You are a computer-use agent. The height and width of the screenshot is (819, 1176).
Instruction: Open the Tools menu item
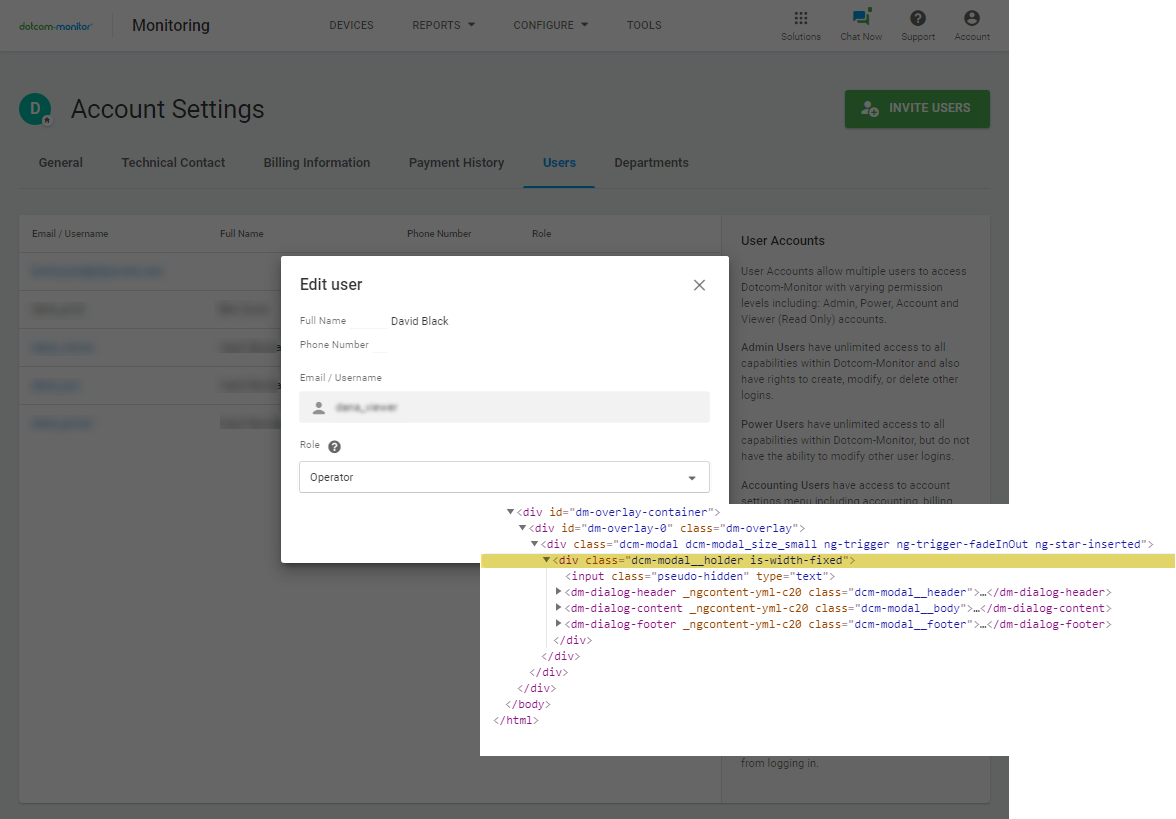pyautogui.click(x=644, y=25)
